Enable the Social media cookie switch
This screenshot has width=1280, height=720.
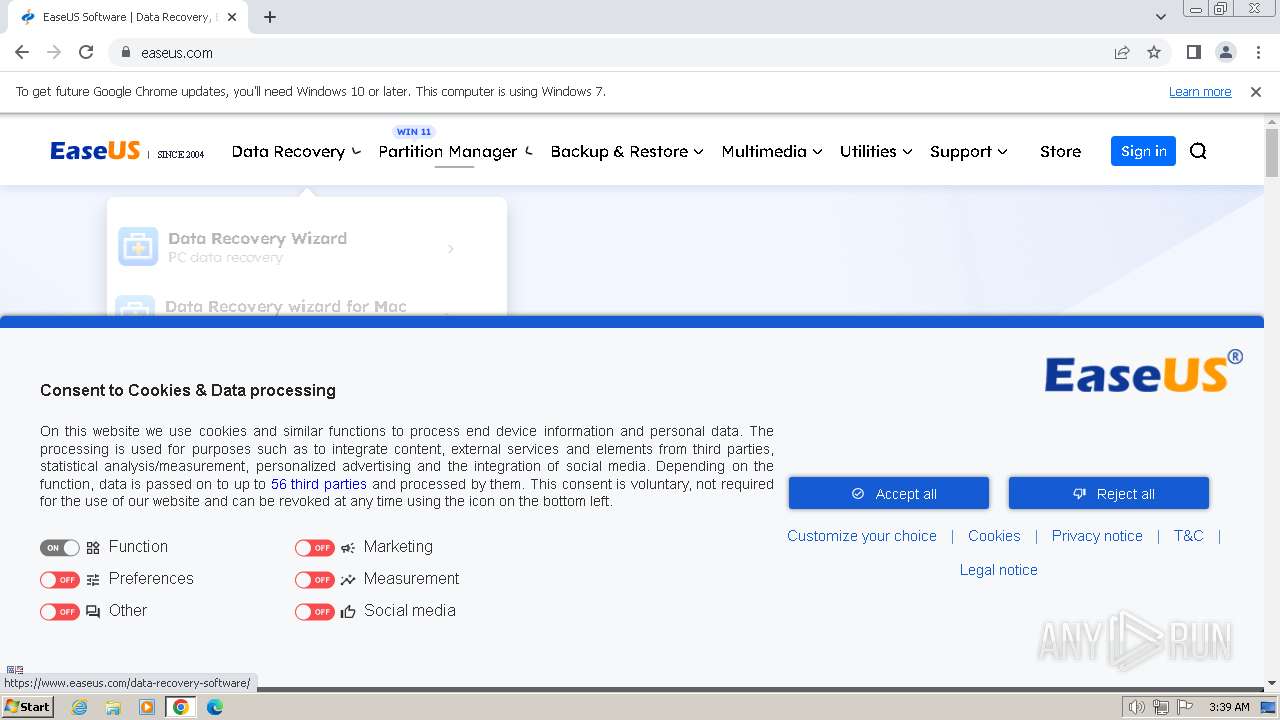(315, 611)
